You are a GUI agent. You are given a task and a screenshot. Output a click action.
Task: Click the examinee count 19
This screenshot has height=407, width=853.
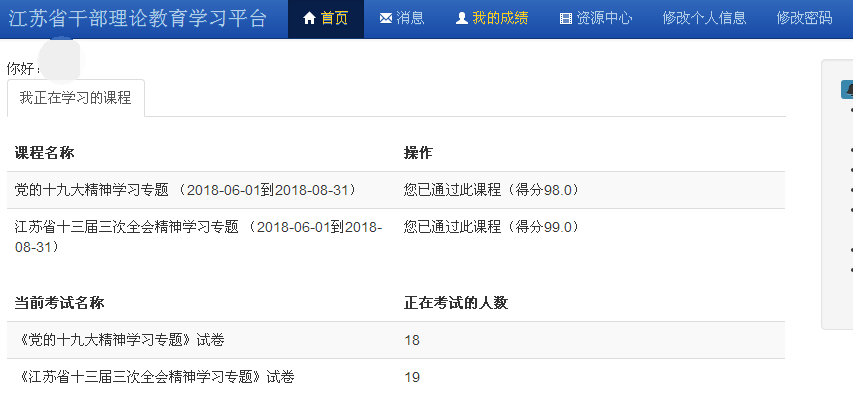pyautogui.click(x=412, y=377)
